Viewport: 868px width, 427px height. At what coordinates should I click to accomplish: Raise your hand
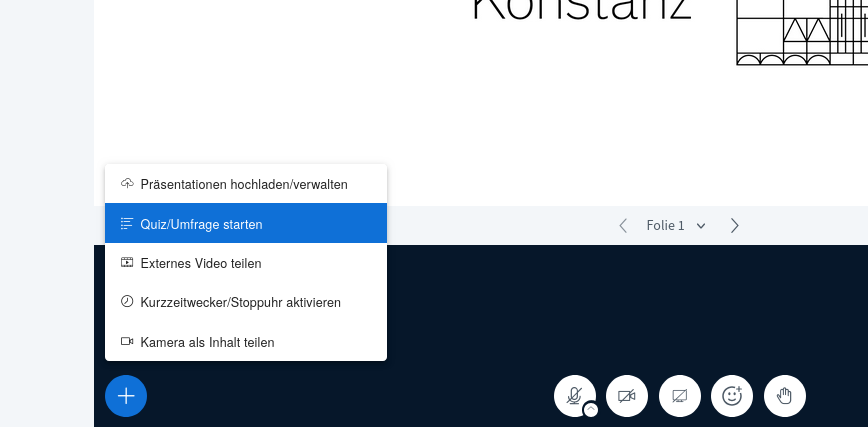pos(785,396)
